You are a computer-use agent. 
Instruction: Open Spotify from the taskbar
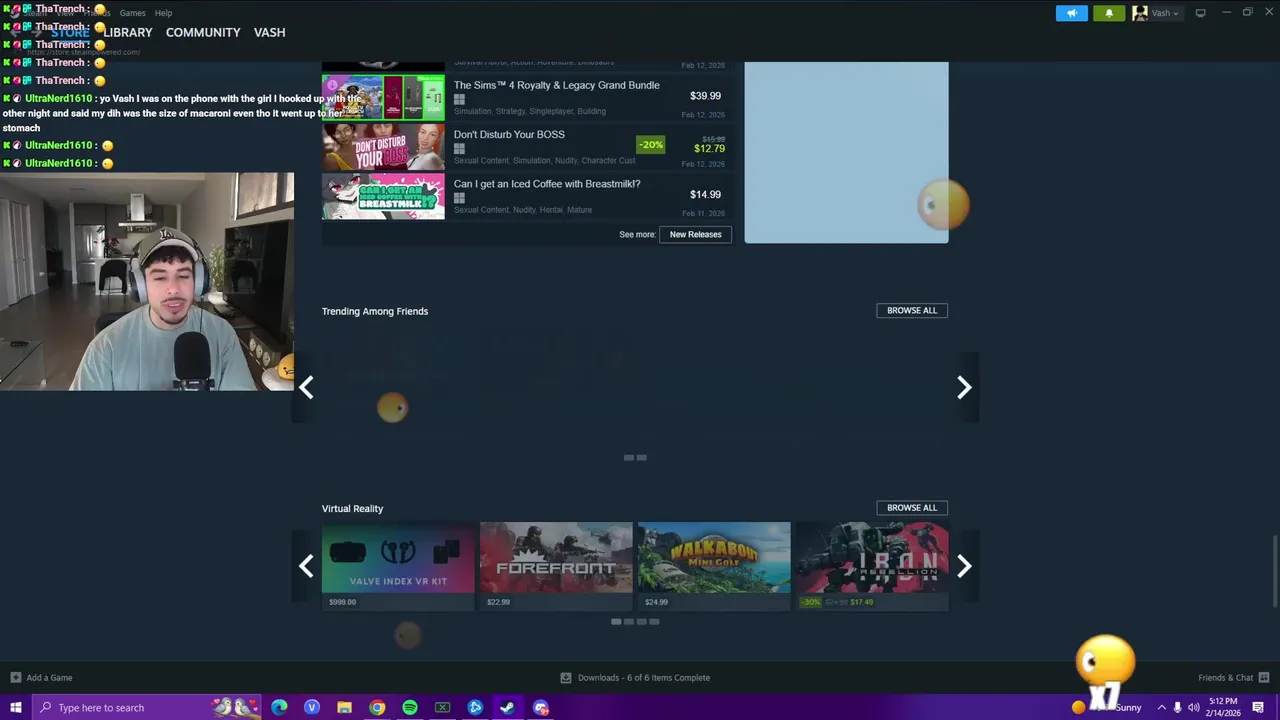(410, 707)
